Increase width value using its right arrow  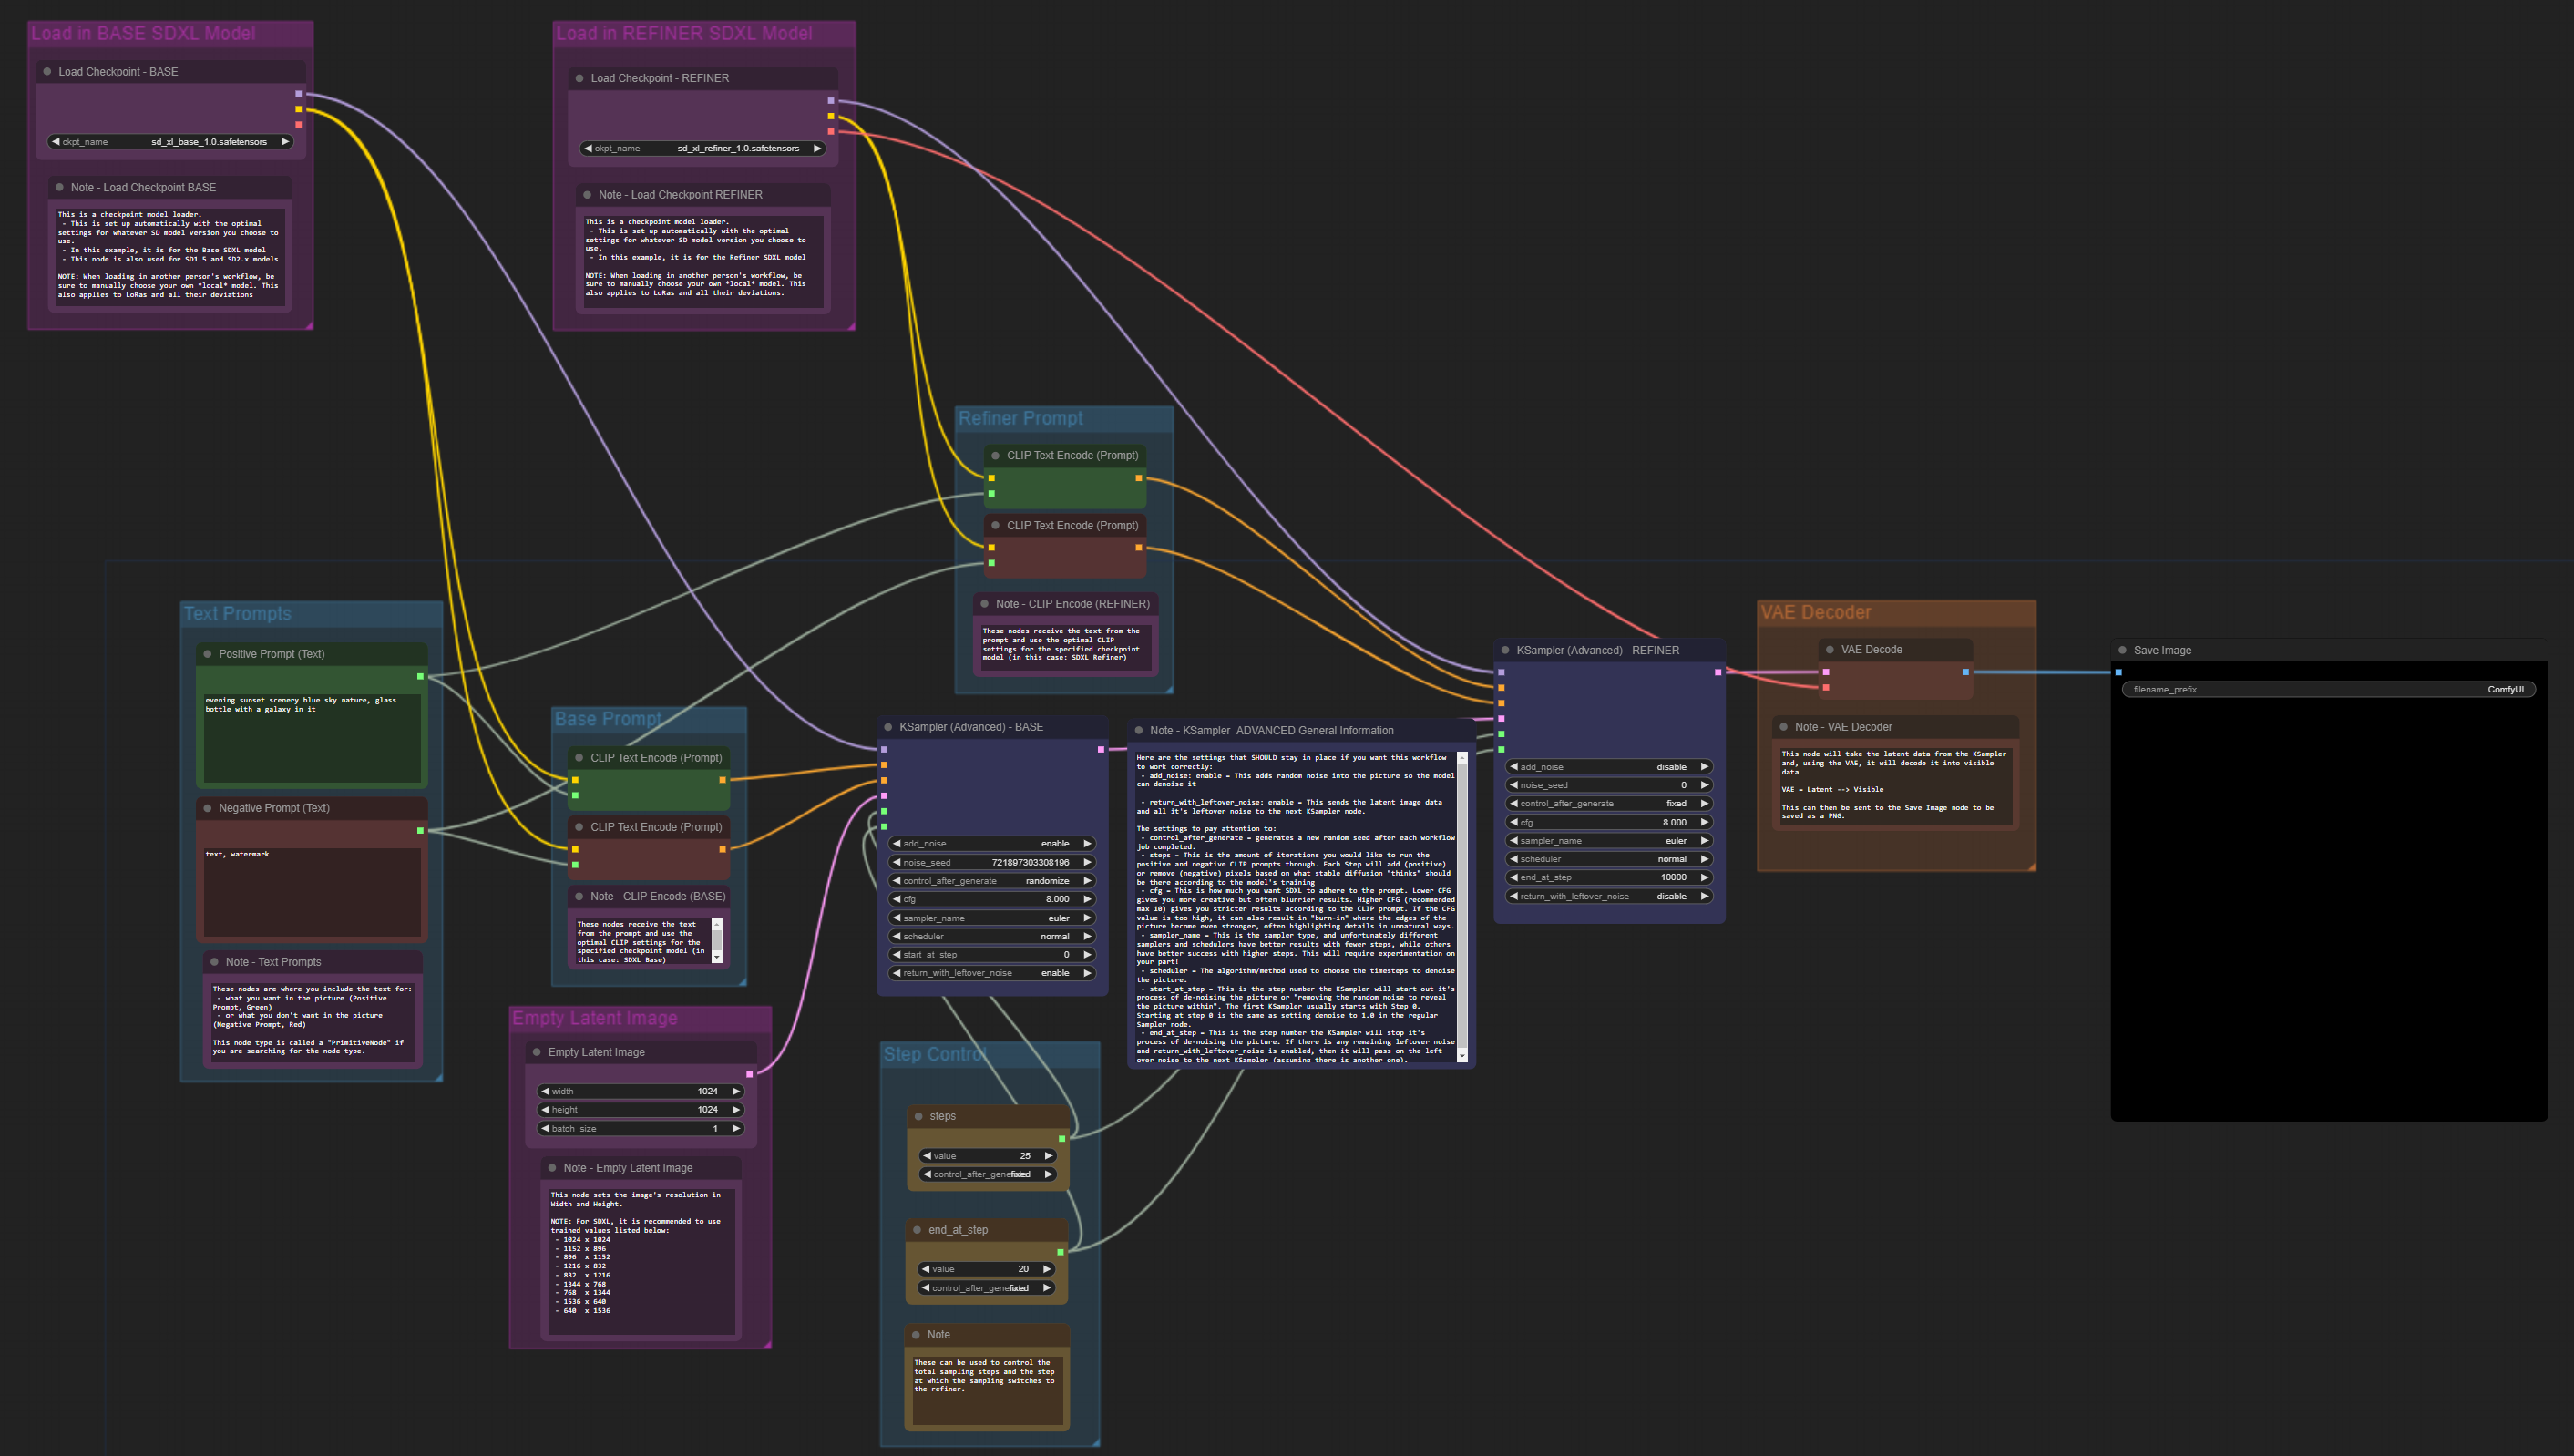[x=735, y=1091]
